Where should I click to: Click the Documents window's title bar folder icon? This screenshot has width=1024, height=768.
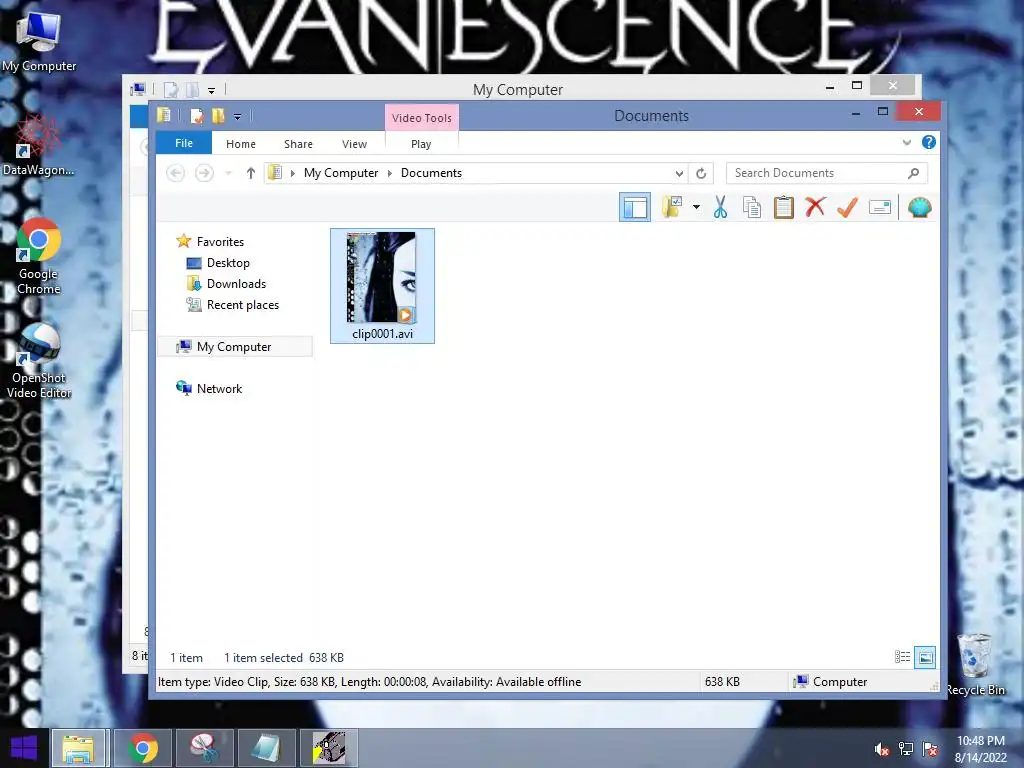click(x=164, y=116)
